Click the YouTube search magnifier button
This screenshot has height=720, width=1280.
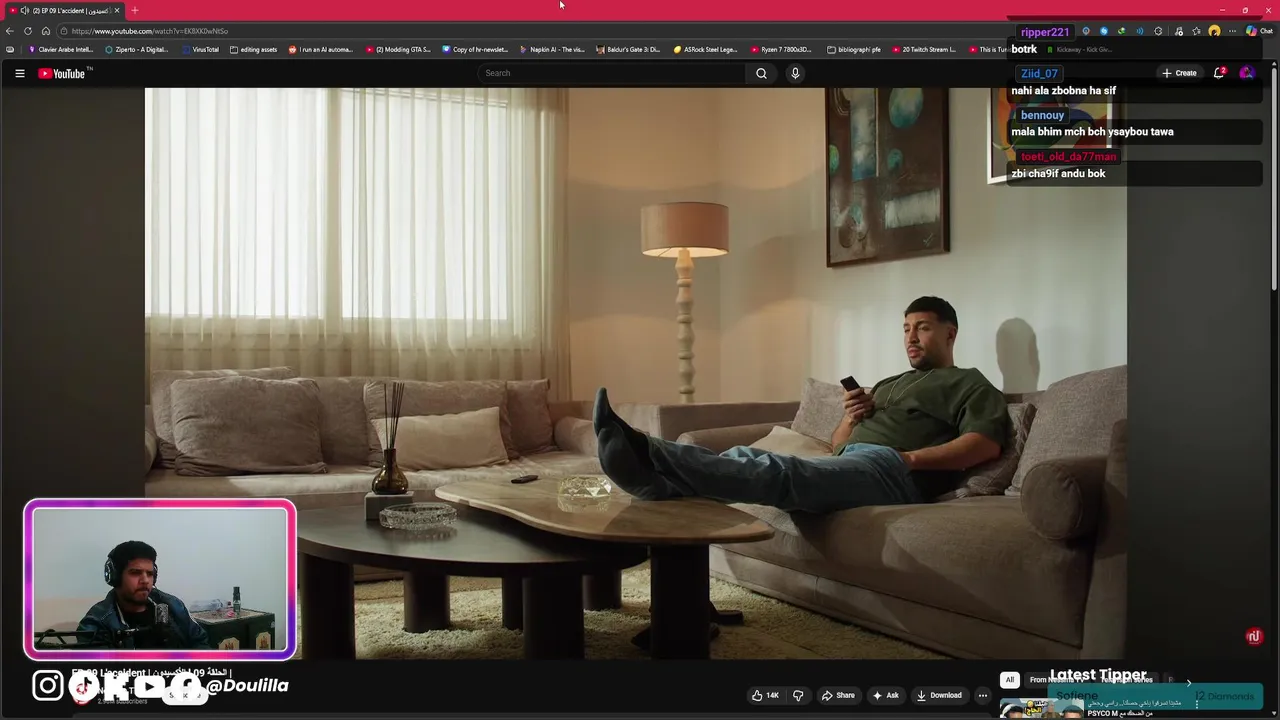click(761, 73)
